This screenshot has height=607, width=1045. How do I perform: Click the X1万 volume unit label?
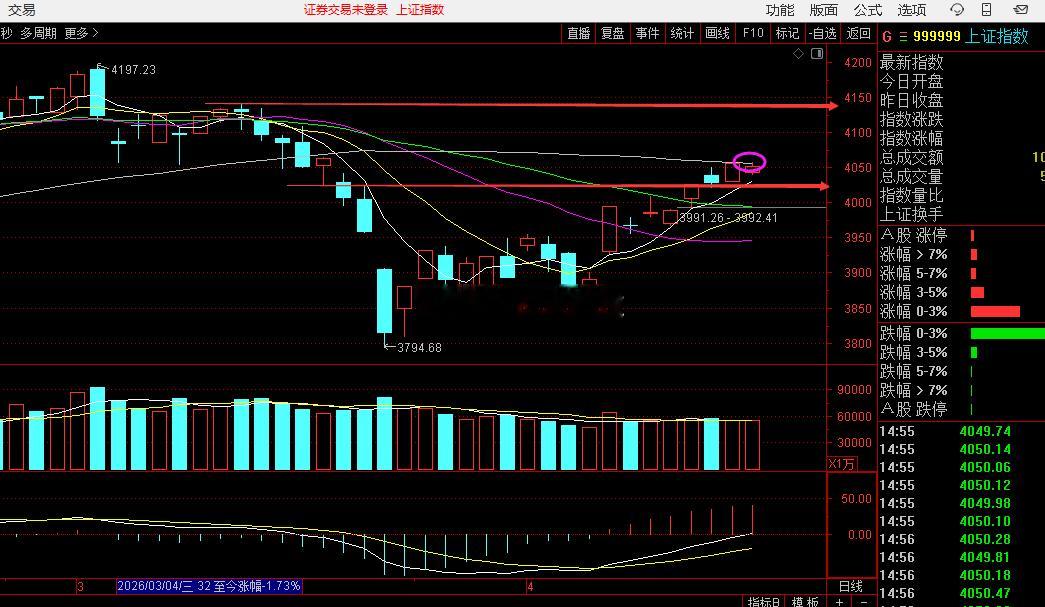click(841, 464)
